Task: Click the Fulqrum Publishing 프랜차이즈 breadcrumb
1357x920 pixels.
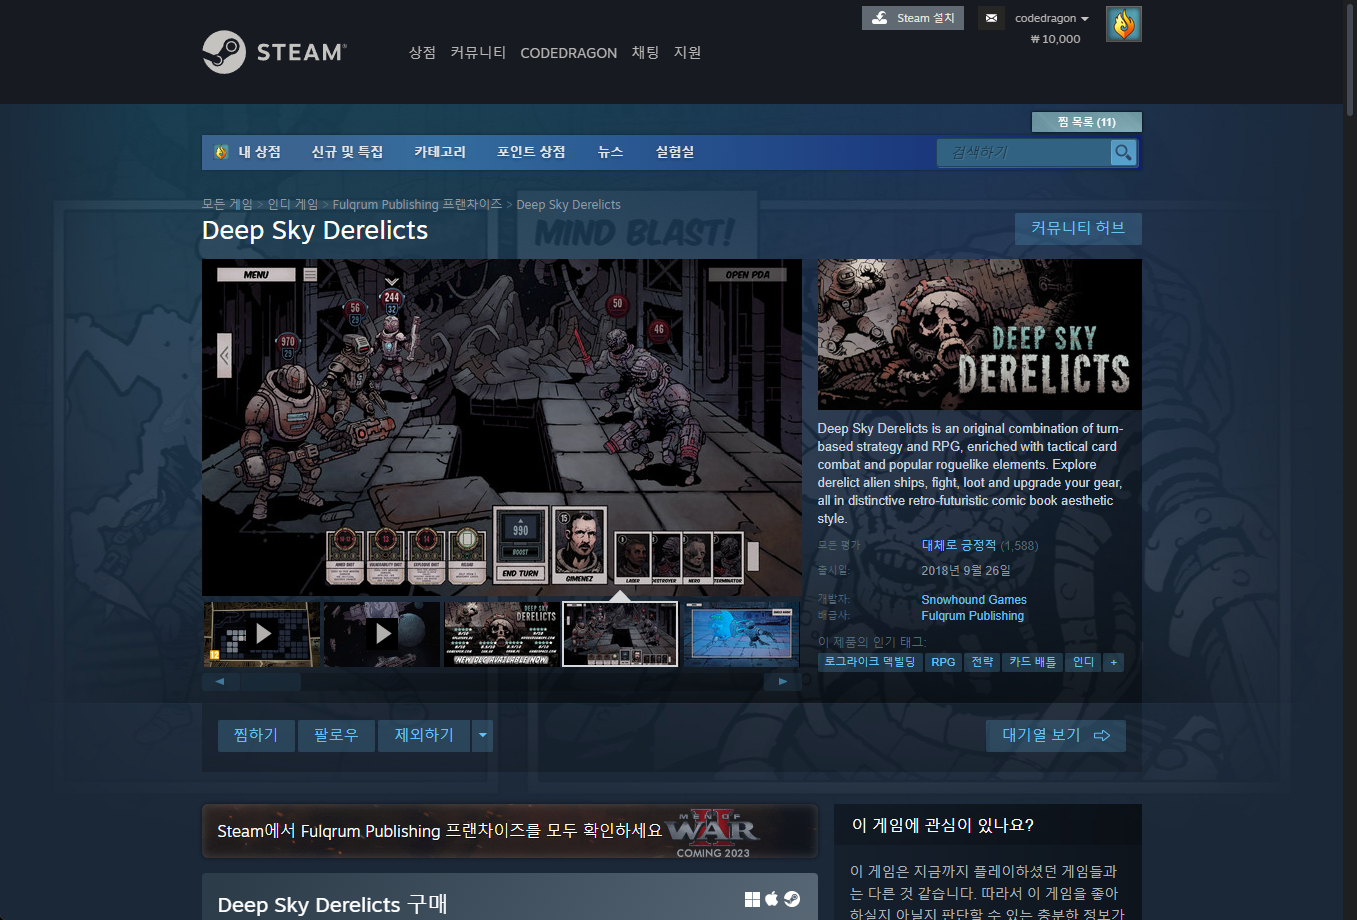Action: point(417,204)
